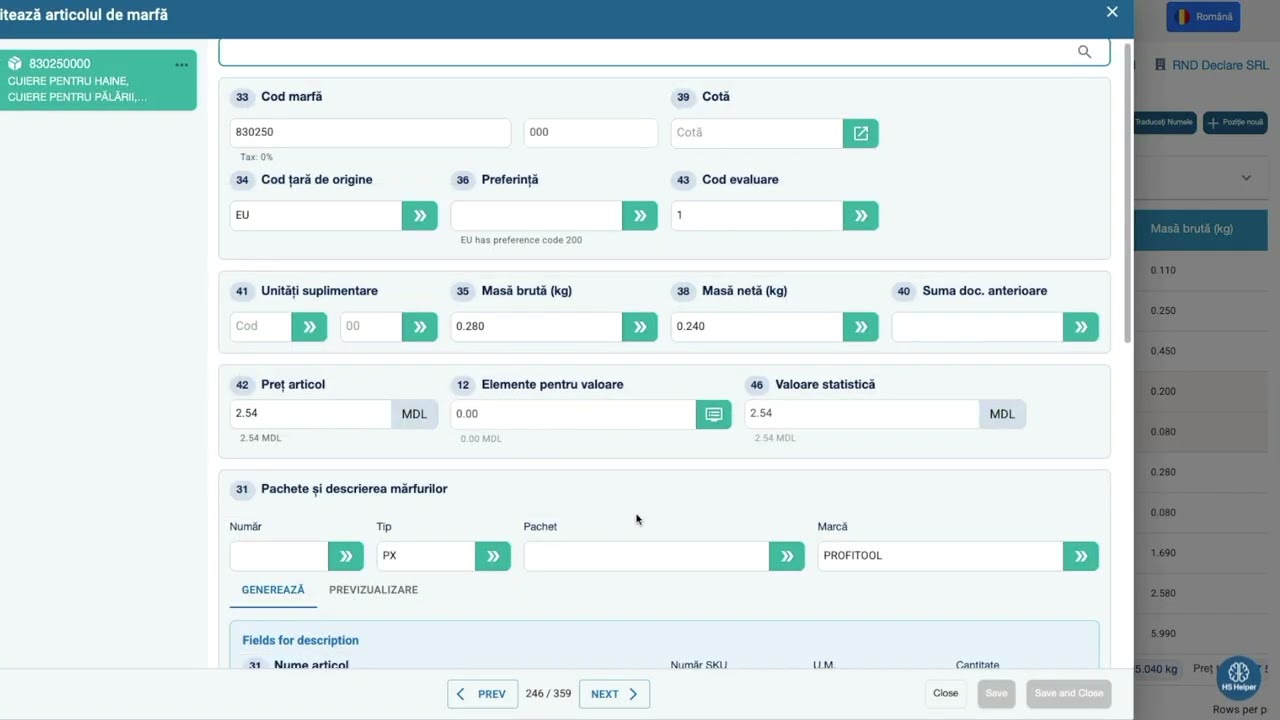Close the edit article dialog
The width and height of the screenshot is (1280, 720).
(1112, 12)
